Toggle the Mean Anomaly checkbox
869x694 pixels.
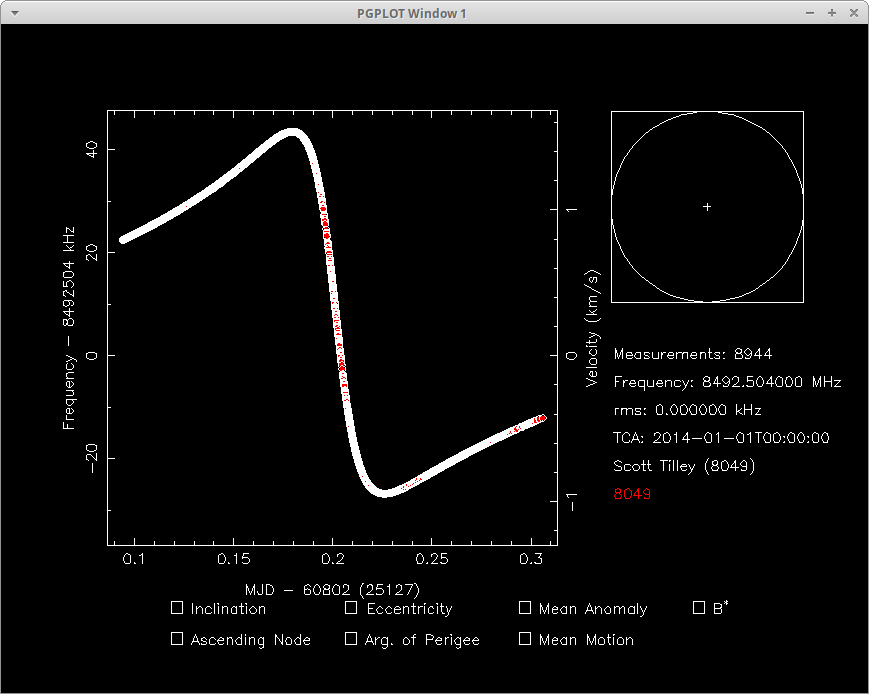tap(524, 607)
